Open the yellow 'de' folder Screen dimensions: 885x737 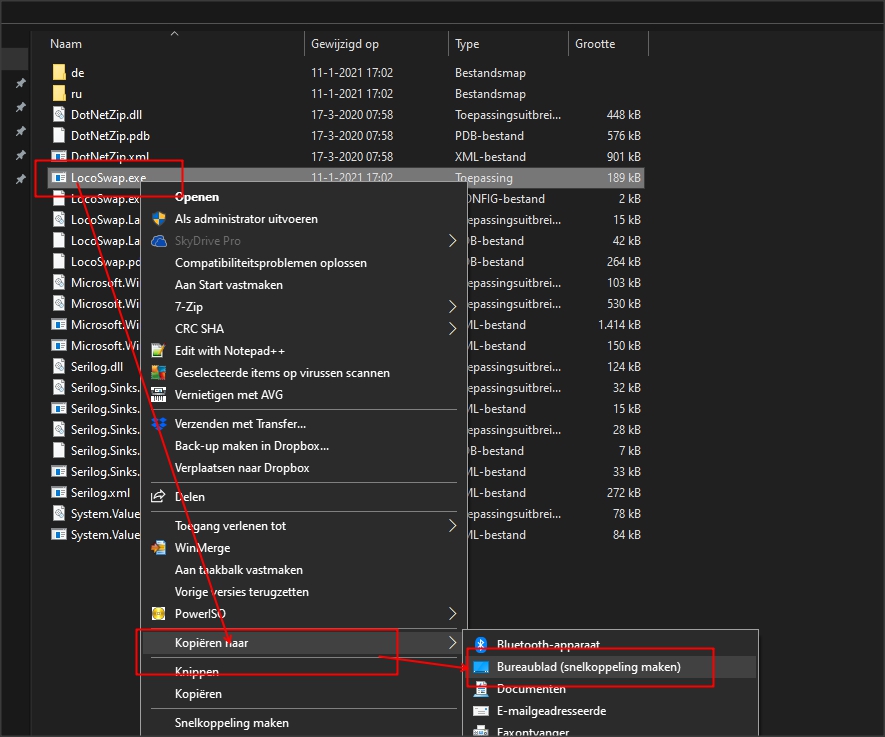[77, 73]
